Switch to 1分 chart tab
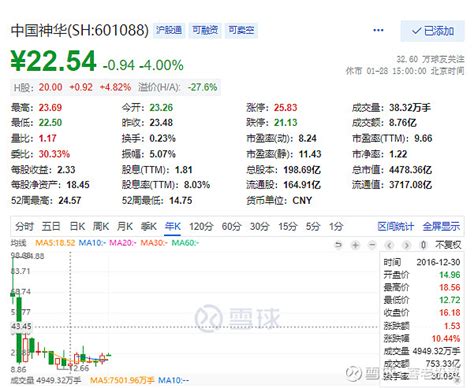Viewport: 474px width, 388px height. [336, 227]
